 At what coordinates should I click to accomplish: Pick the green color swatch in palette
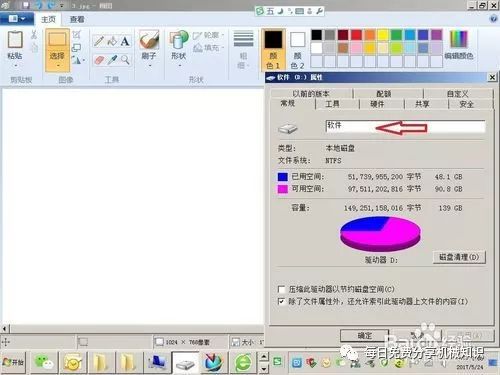tap(396, 35)
